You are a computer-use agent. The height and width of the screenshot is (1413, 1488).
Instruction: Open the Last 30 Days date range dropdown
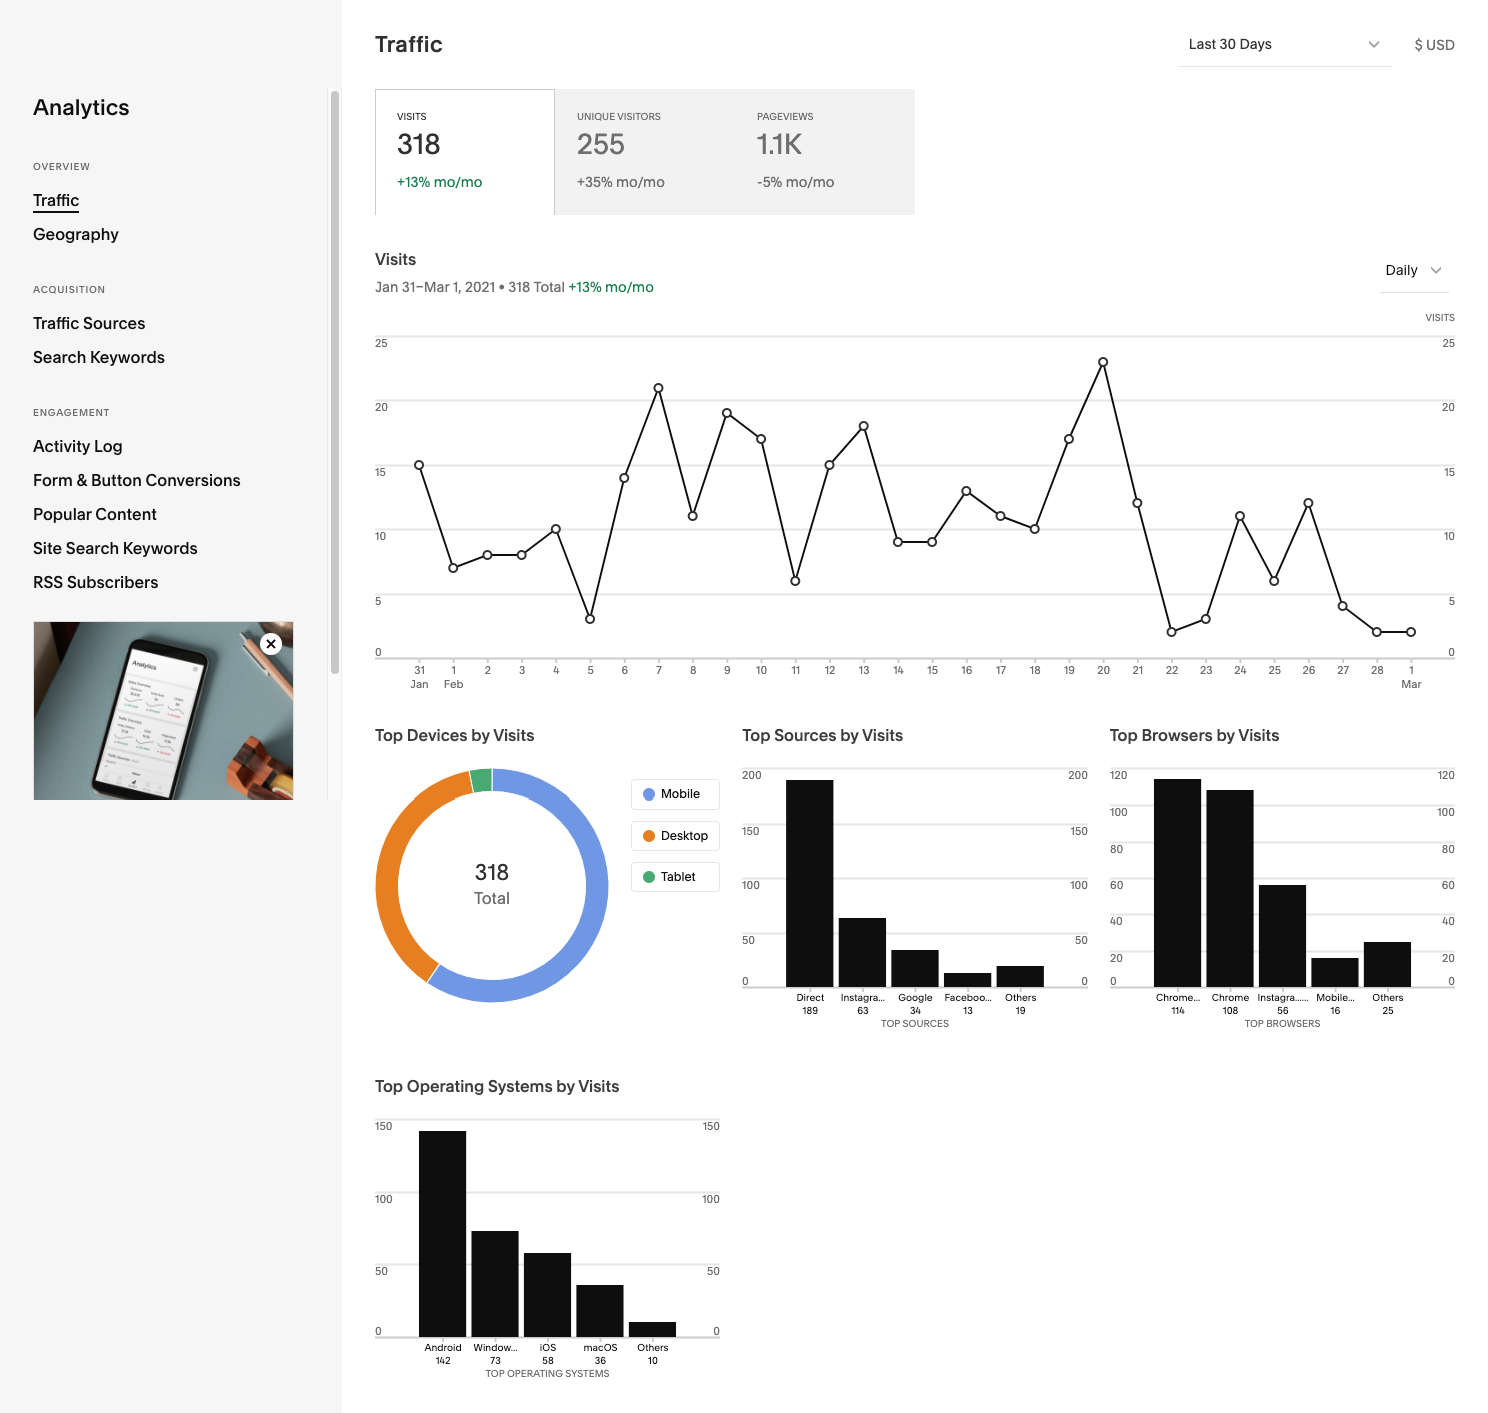point(1284,44)
